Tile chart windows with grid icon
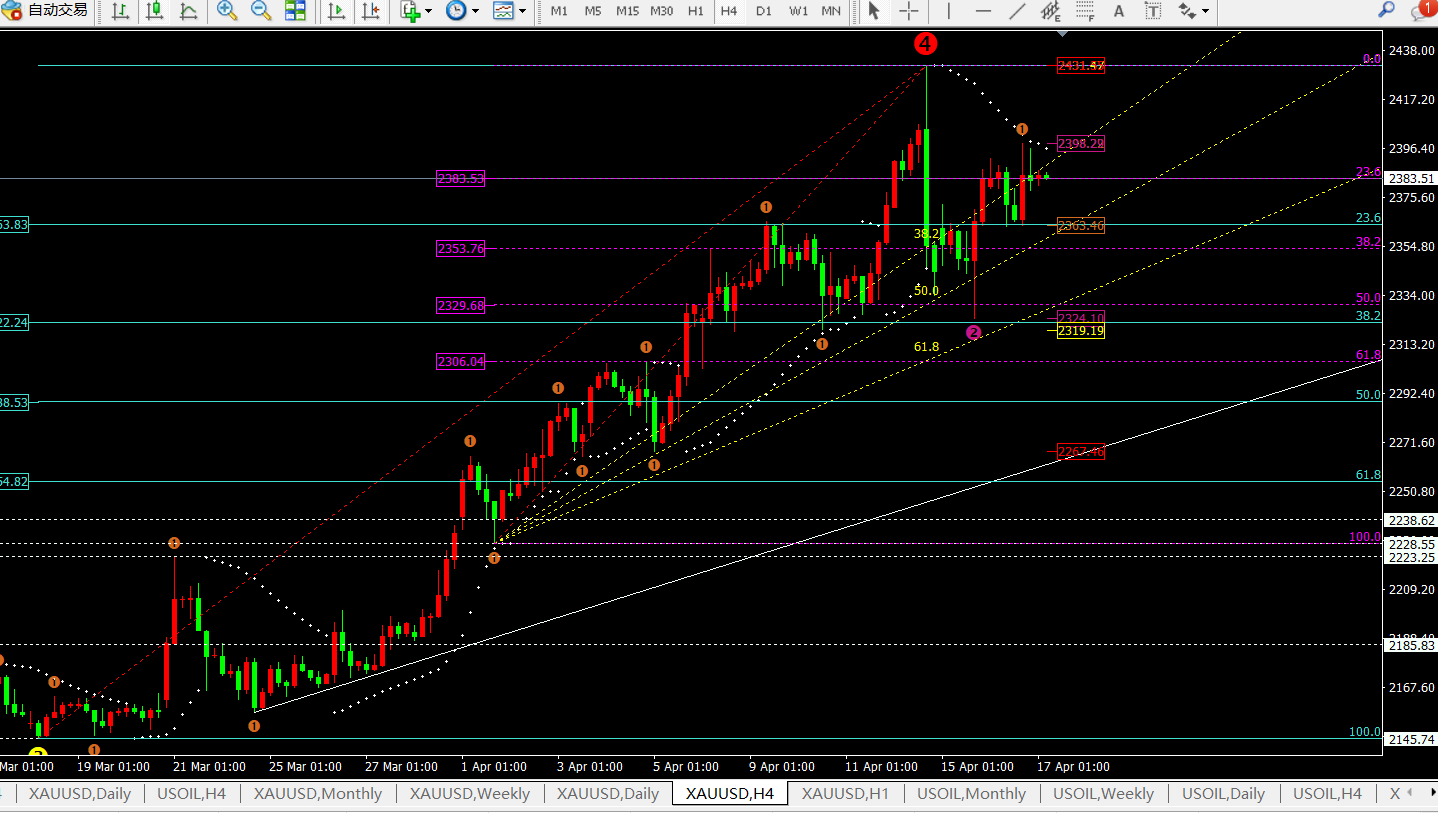 click(x=295, y=11)
